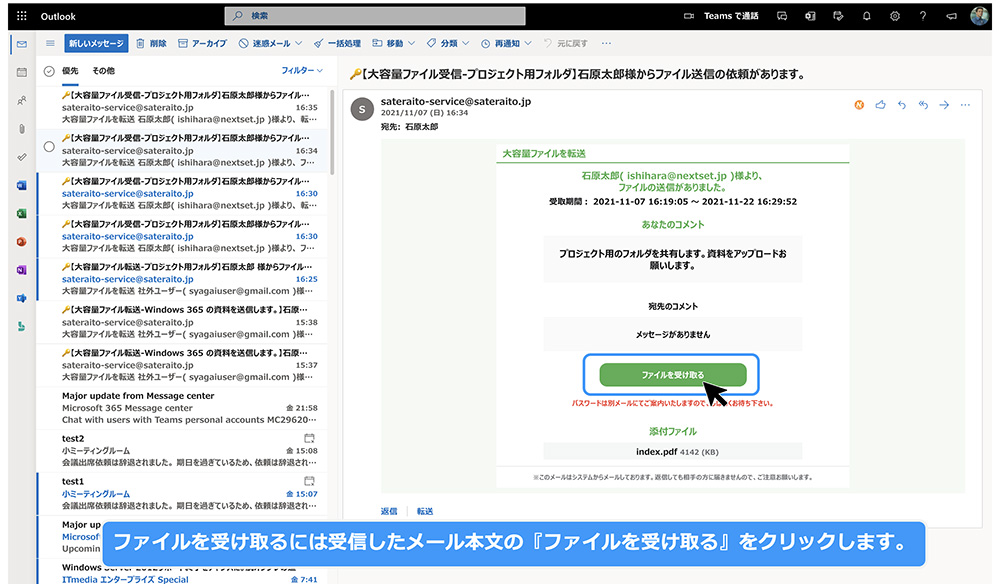This screenshot has width=1000, height=584.
Task: Click sender address sateraito-service@sateraito.jp in header
Action: 455,101
